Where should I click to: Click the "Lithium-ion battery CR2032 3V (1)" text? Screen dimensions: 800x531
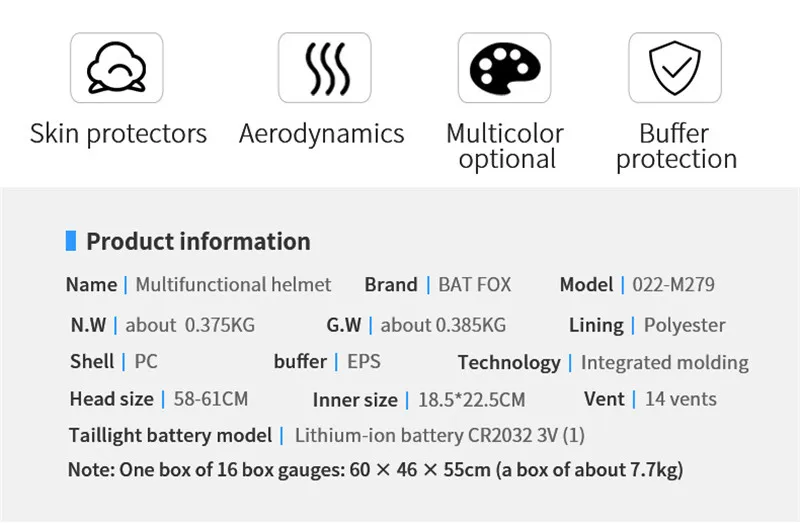point(440,435)
